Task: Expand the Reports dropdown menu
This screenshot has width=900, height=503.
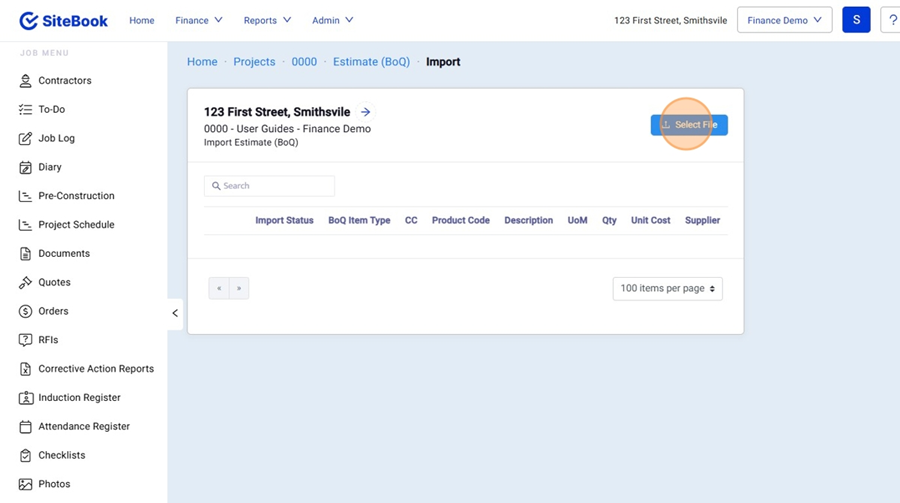Action: (x=267, y=20)
